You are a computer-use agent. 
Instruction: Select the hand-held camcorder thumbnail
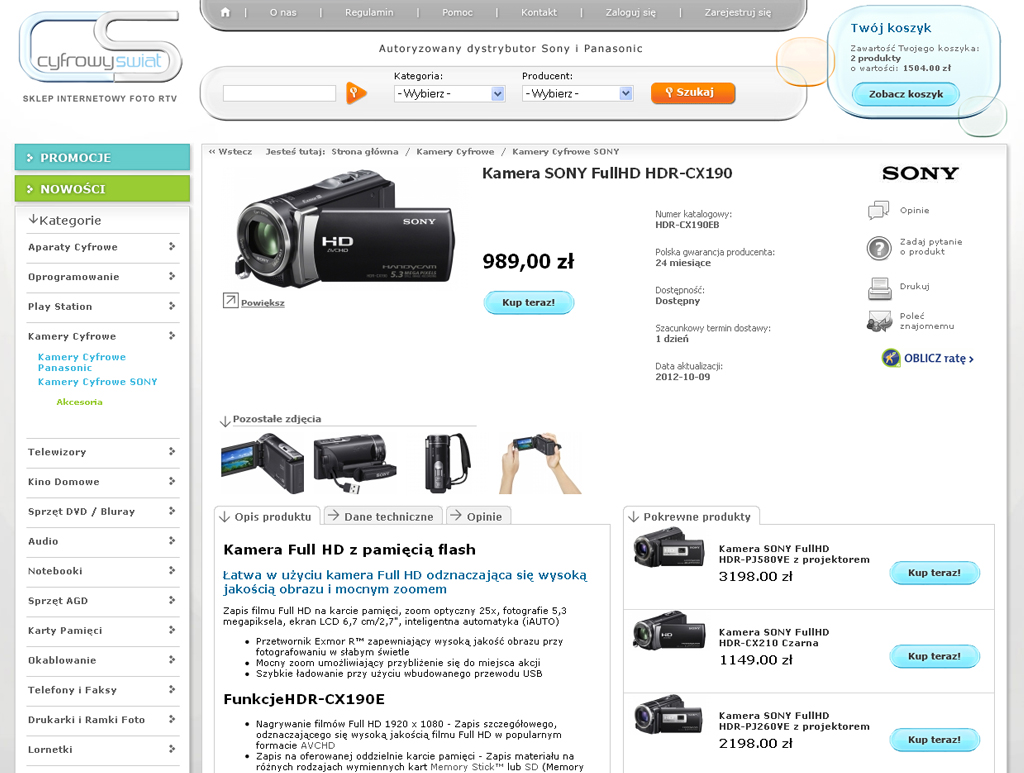540,463
